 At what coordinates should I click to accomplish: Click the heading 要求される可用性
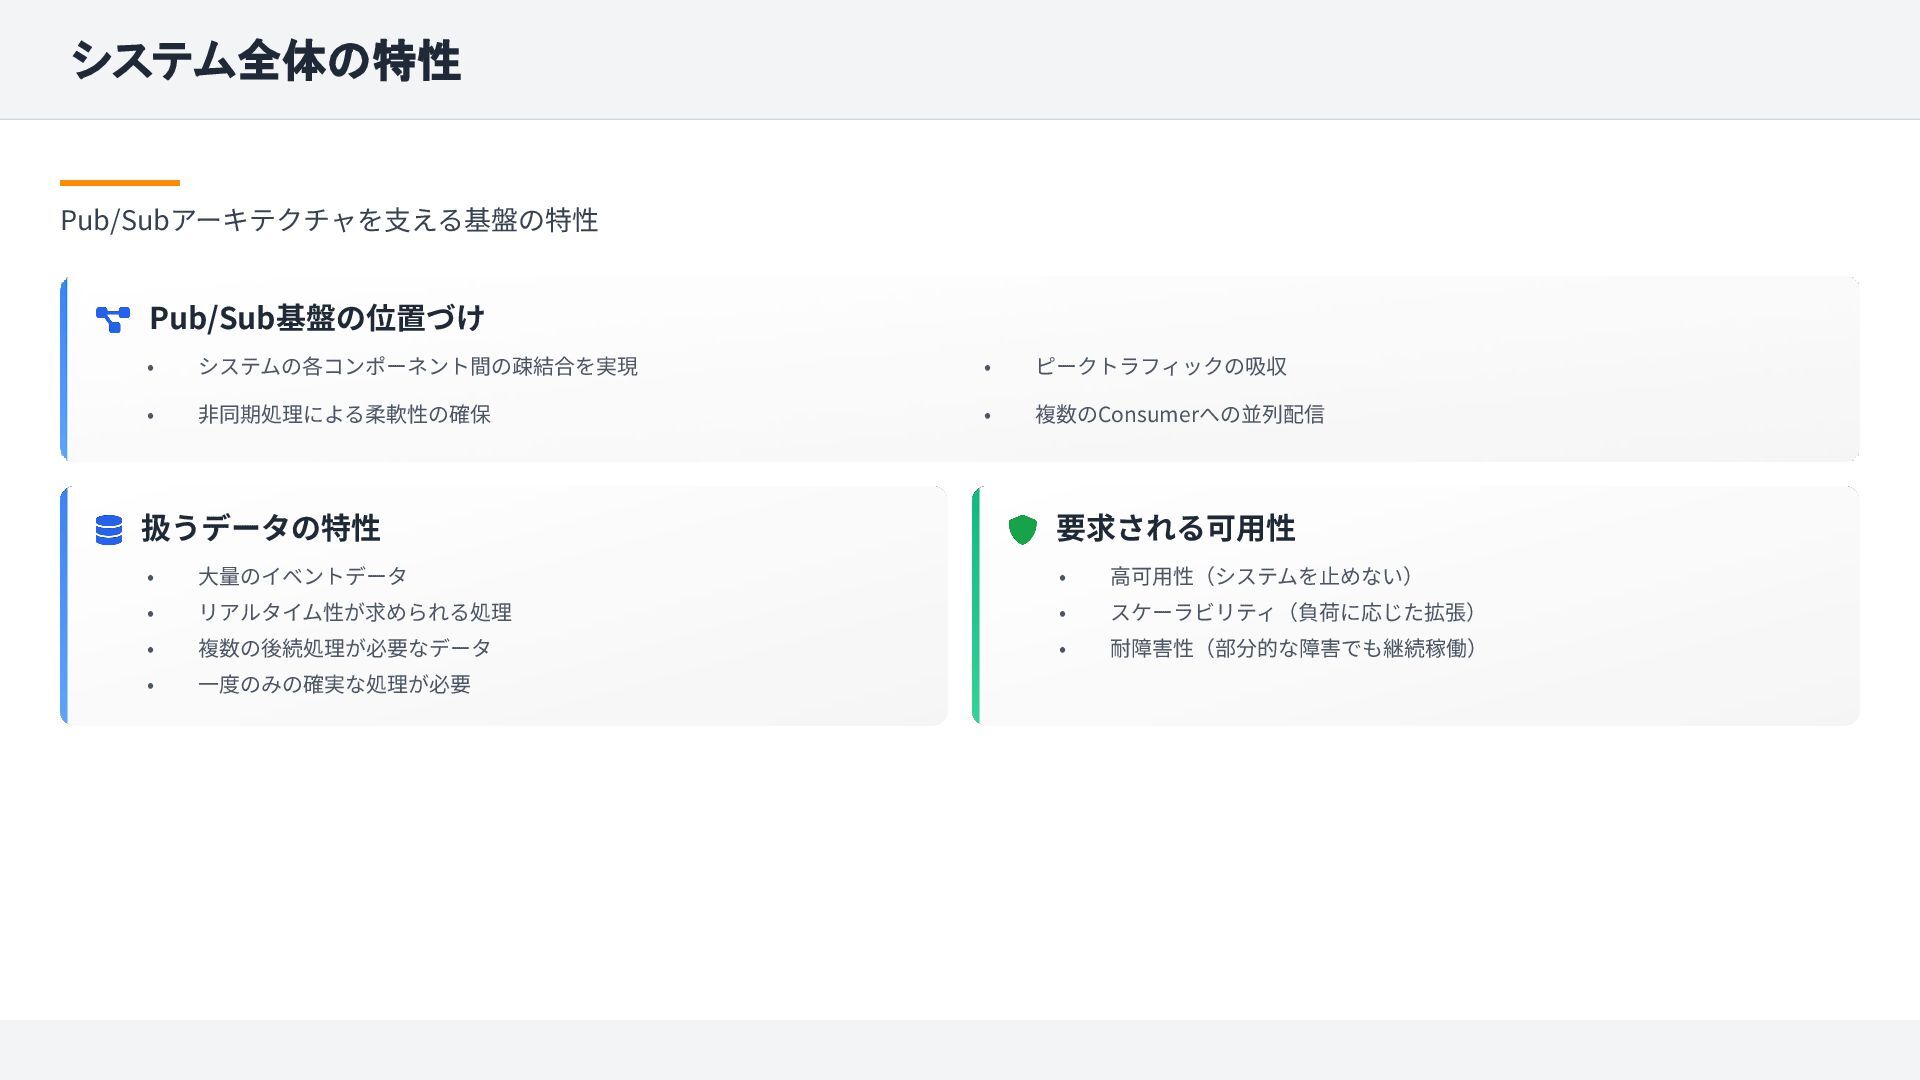point(1175,528)
